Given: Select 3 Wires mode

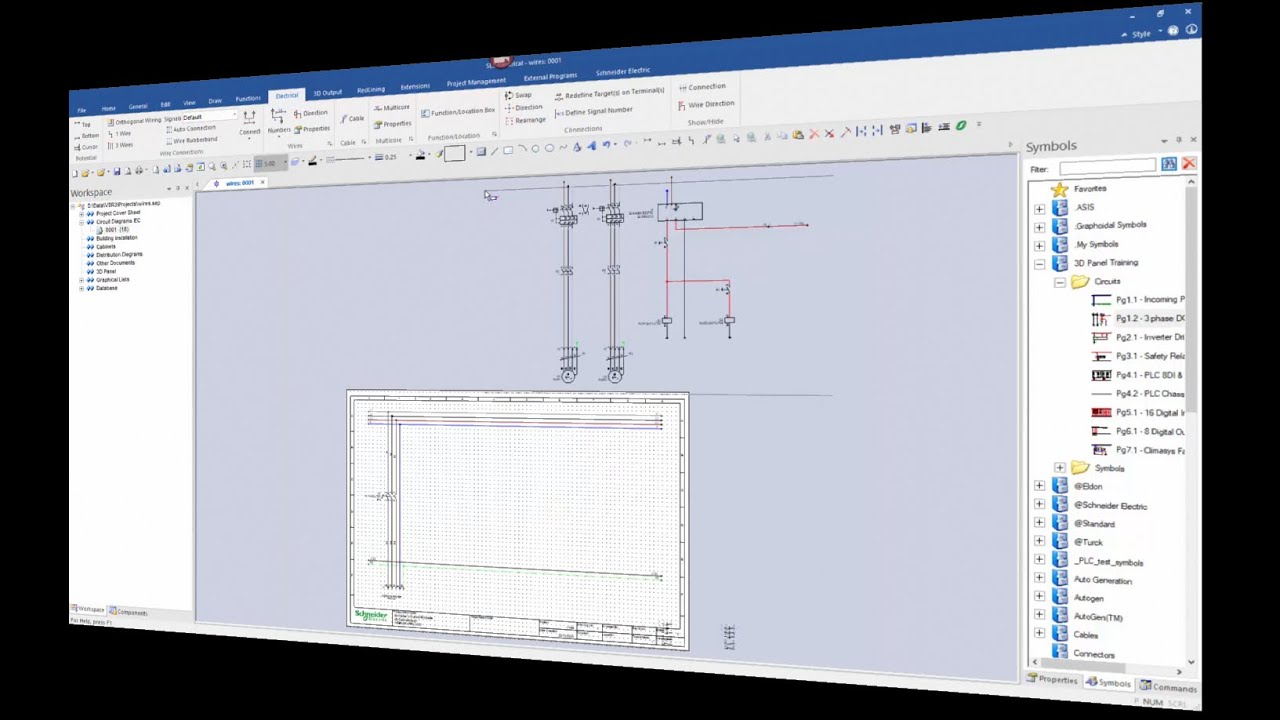Looking at the screenshot, I should point(120,145).
